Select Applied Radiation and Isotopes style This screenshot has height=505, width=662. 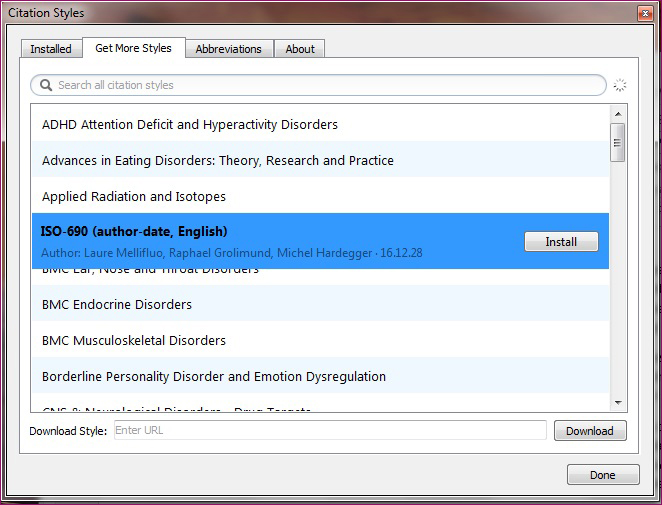(x=134, y=197)
